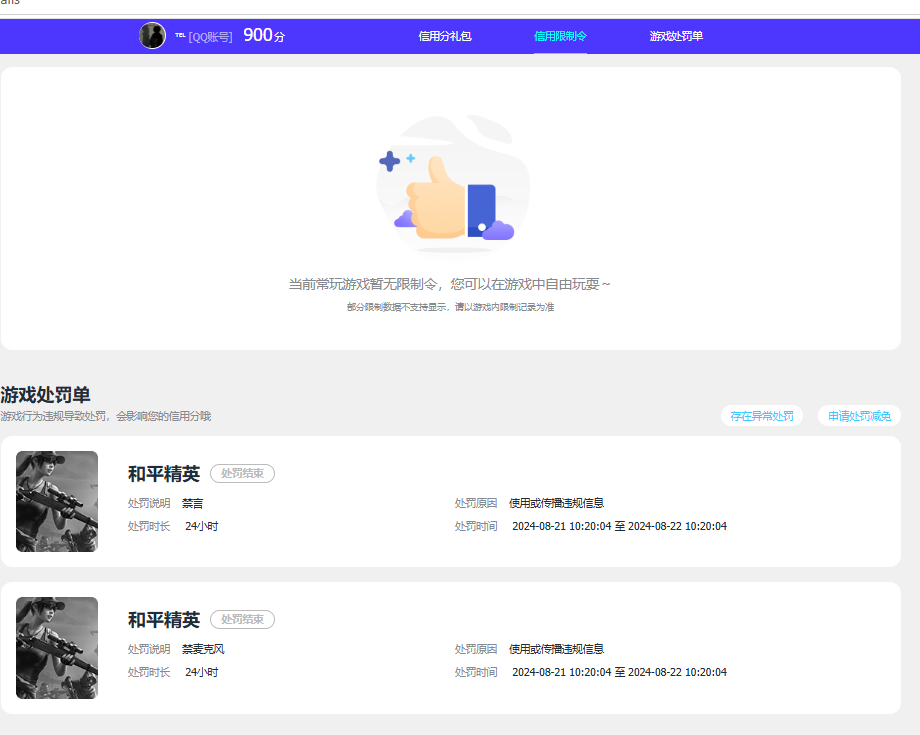Click 24小时 duration on 禁言 card
Viewport: 920px width, 735px height.
[x=202, y=526]
